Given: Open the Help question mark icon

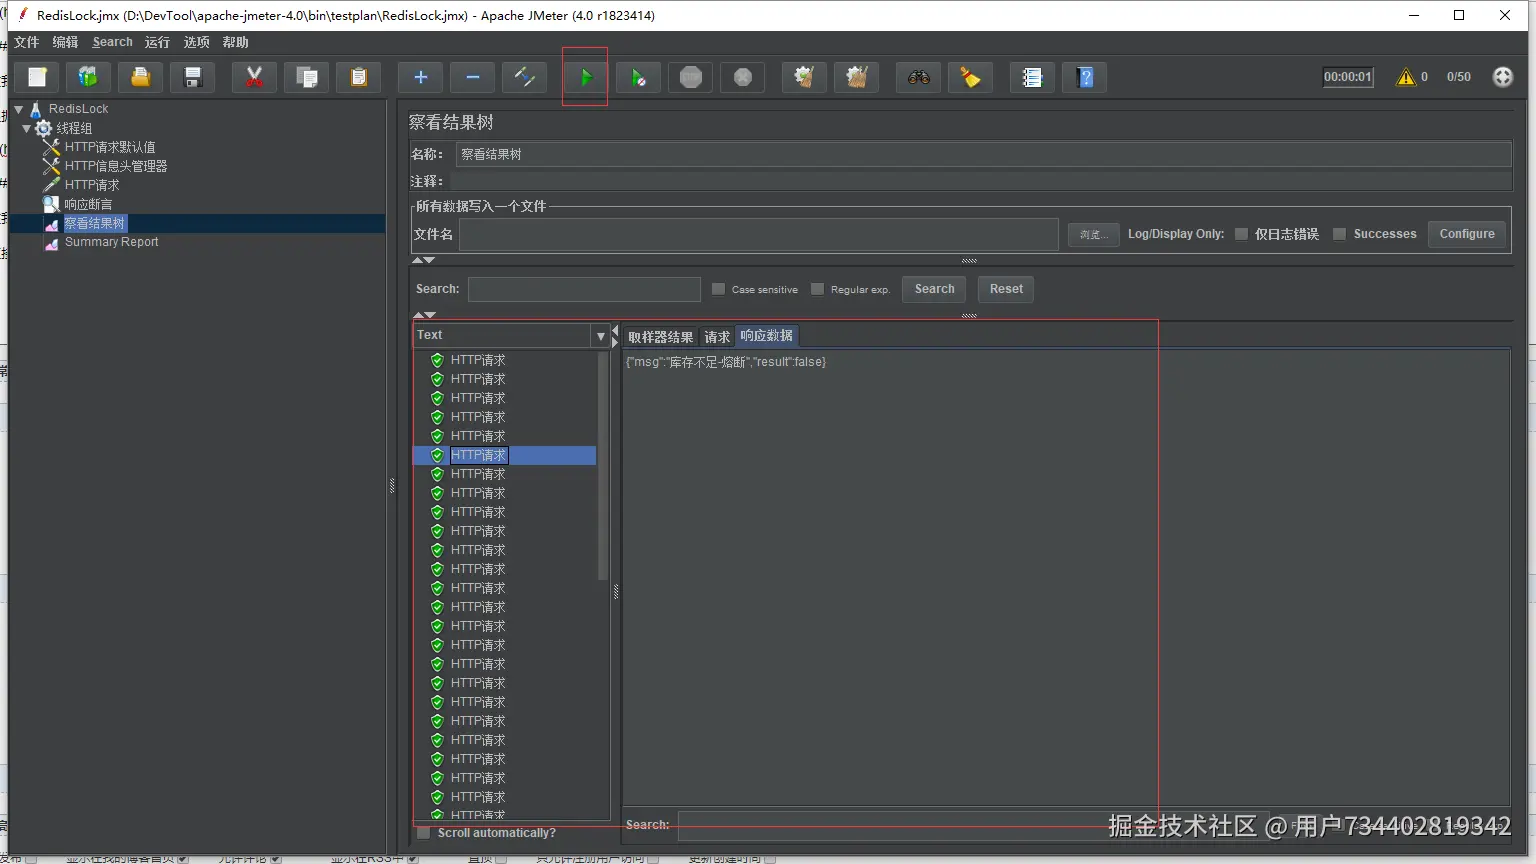Looking at the screenshot, I should click(x=1085, y=78).
